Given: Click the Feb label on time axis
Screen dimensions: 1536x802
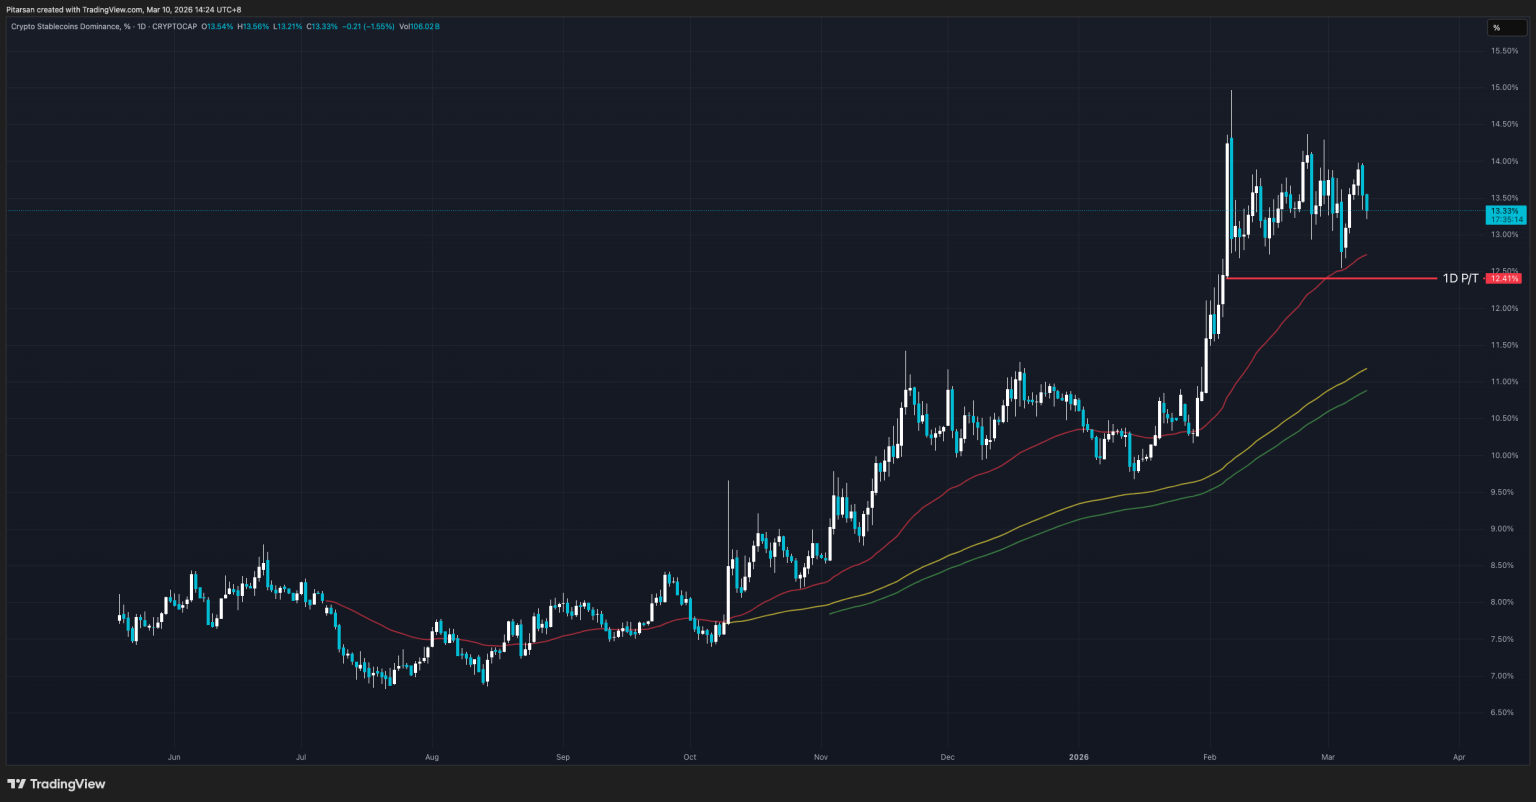Looking at the screenshot, I should (1209, 757).
